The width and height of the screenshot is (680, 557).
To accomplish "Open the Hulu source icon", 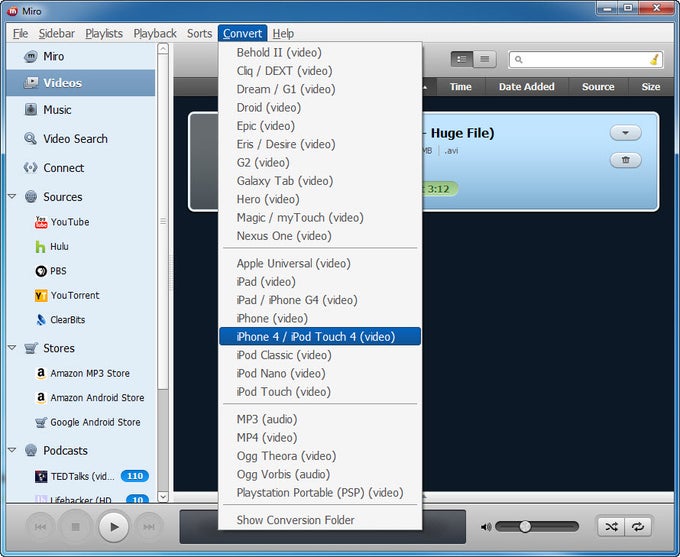I will click(x=40, y=246).
